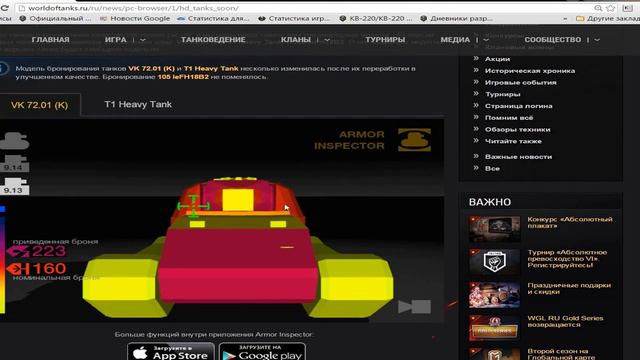Open Праздничные подарки и скидки link
Viewport: 640px width, 360px height.
pyautogui.click(x=569, y=288)
